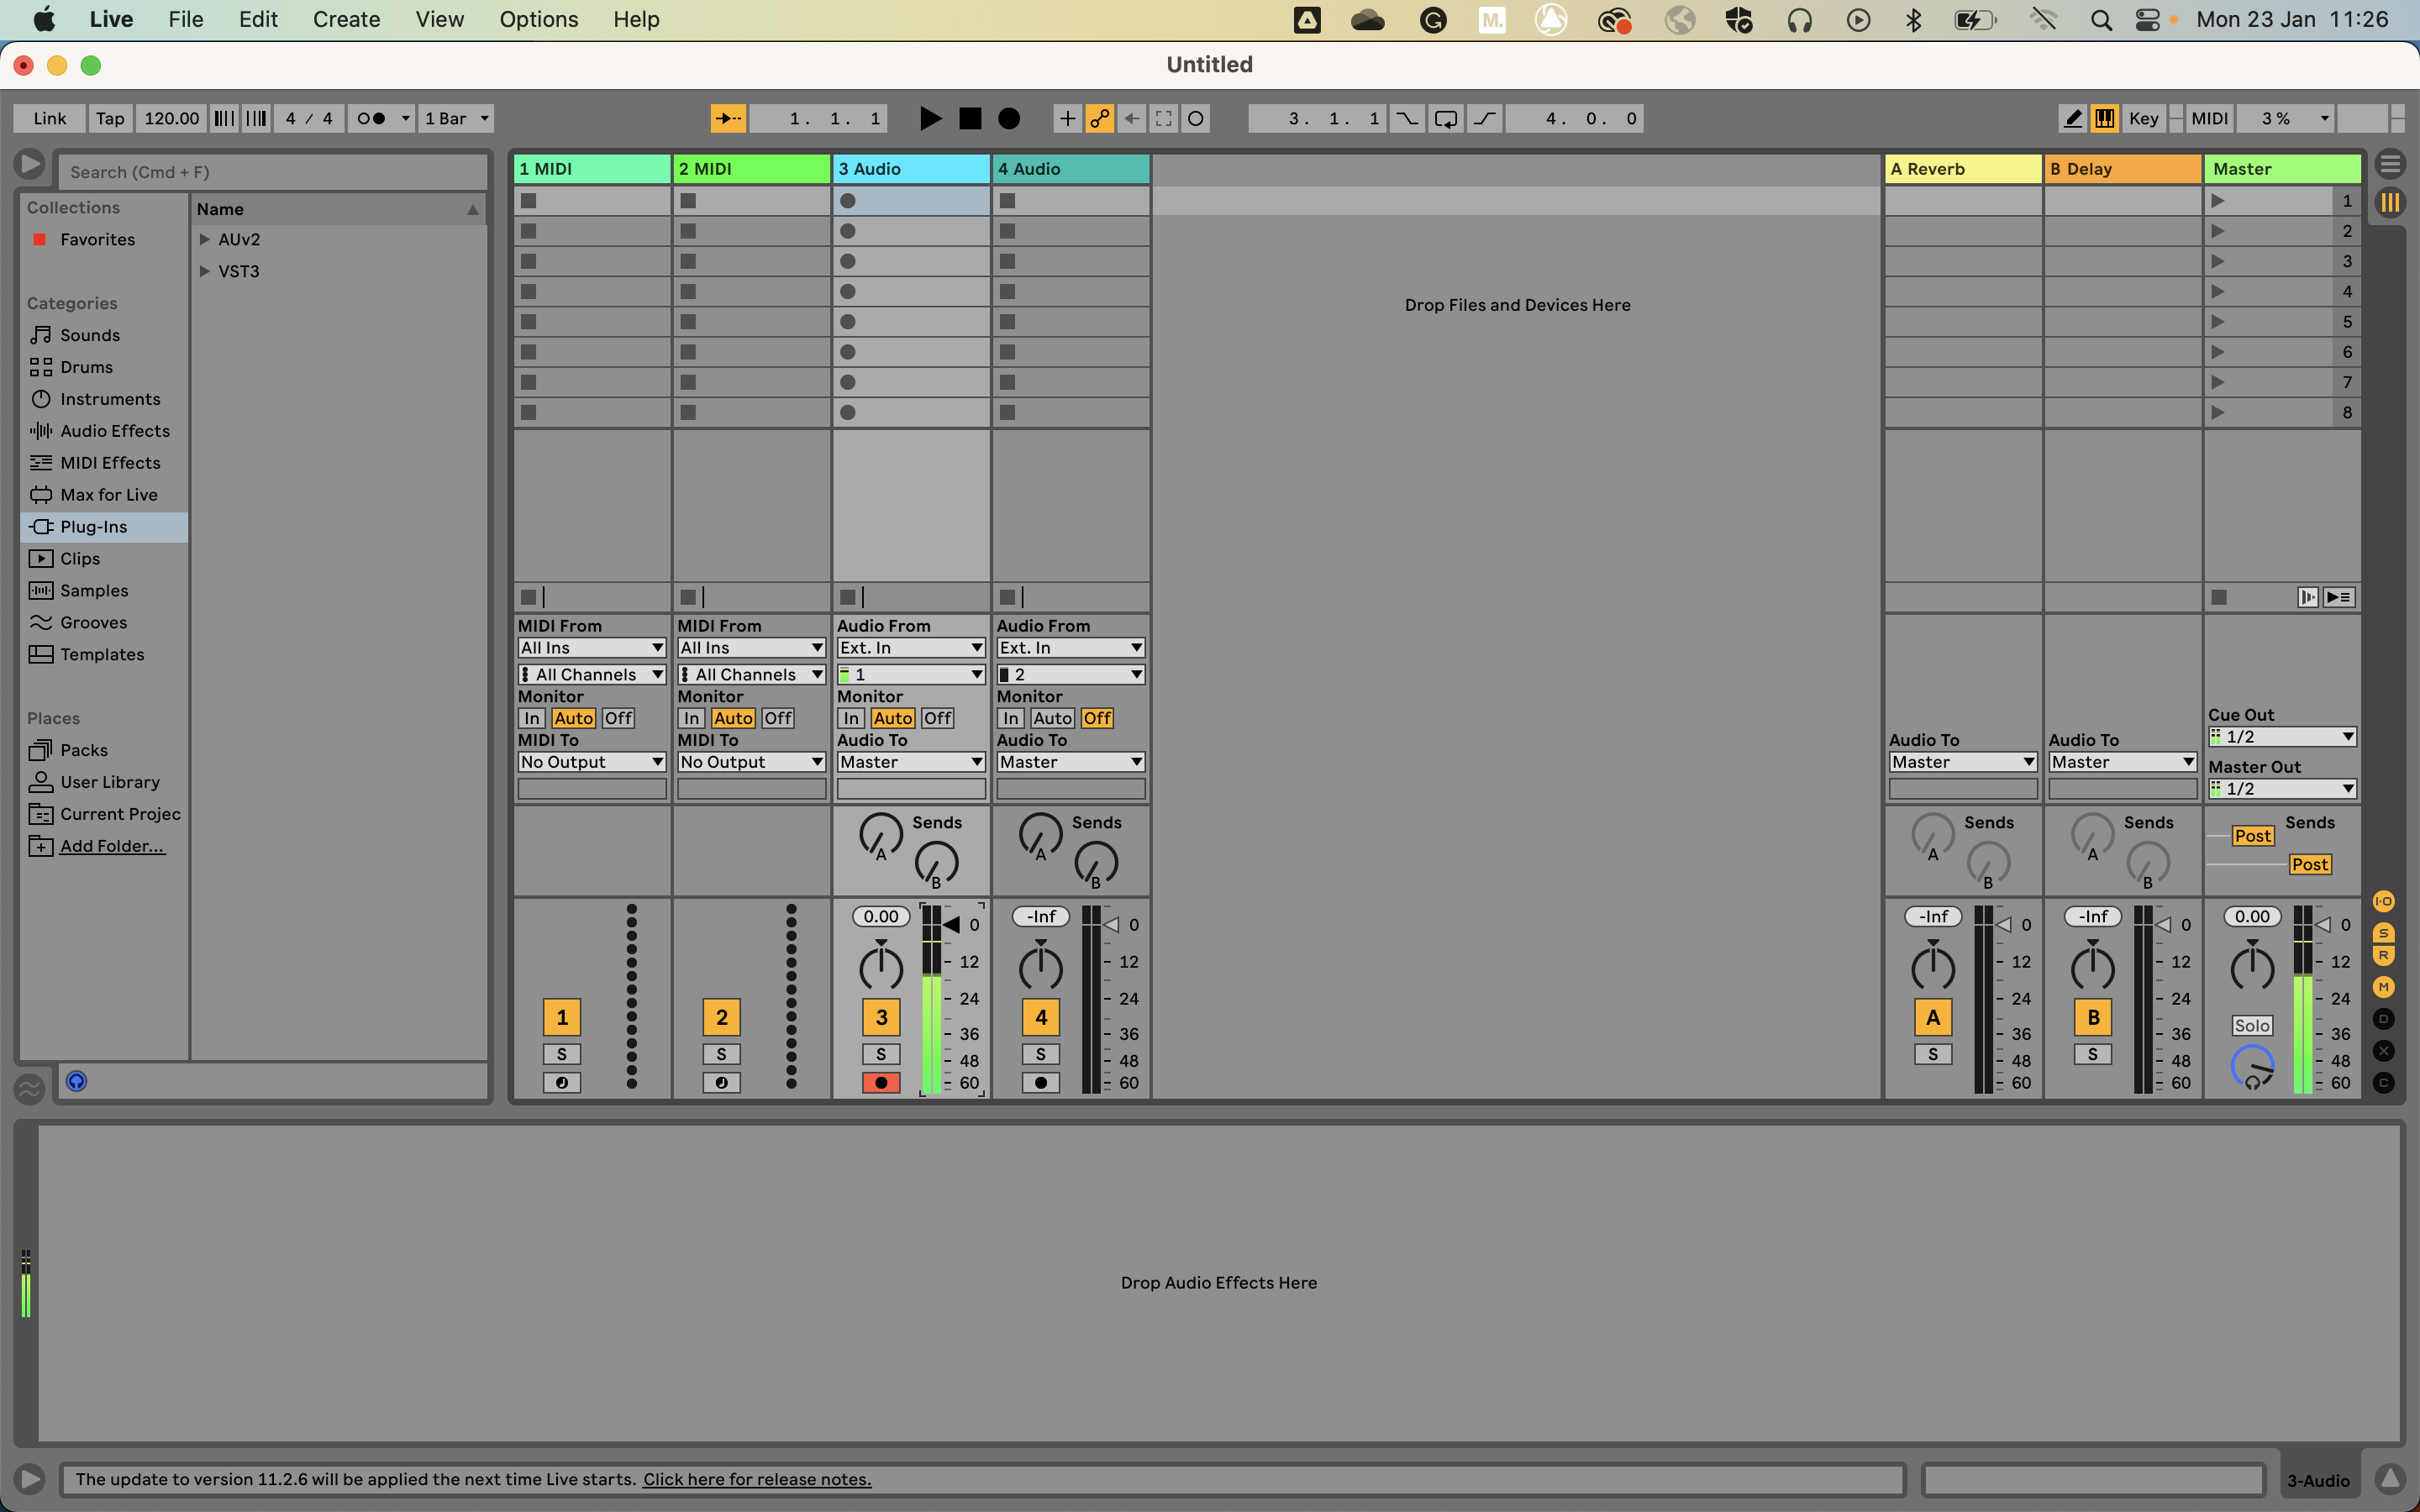
Task: Click the Arrangement Record button
Action: [x=1009, y=118]
